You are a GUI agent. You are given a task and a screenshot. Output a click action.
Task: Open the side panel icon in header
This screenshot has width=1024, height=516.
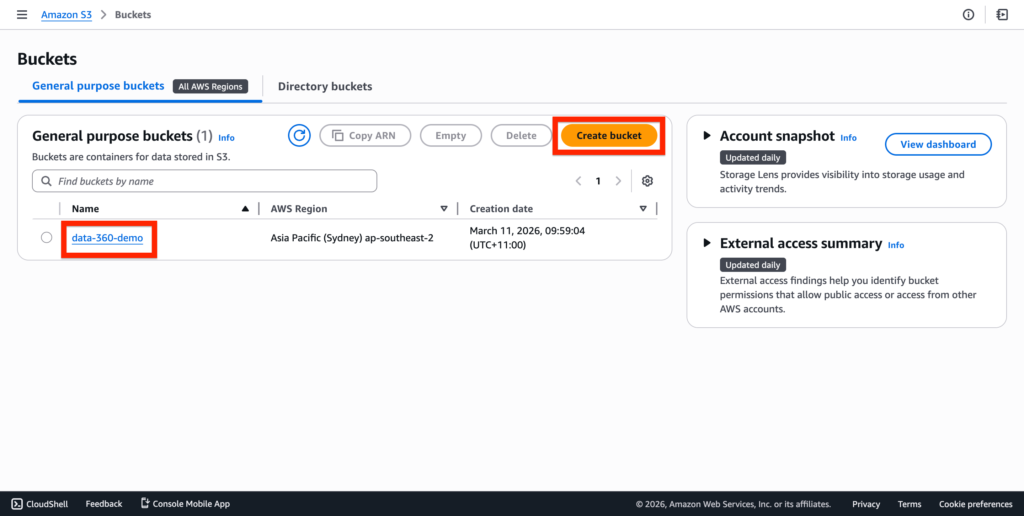[x=1002, y=15]
